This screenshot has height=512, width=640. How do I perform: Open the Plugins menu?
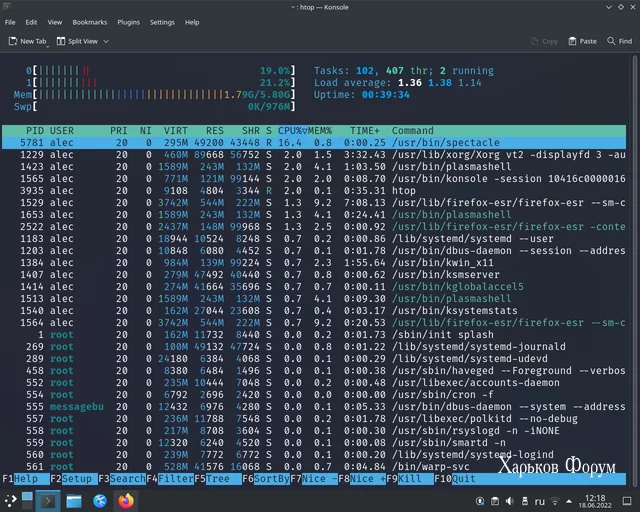pyautogui.click(x=128, y=22)
